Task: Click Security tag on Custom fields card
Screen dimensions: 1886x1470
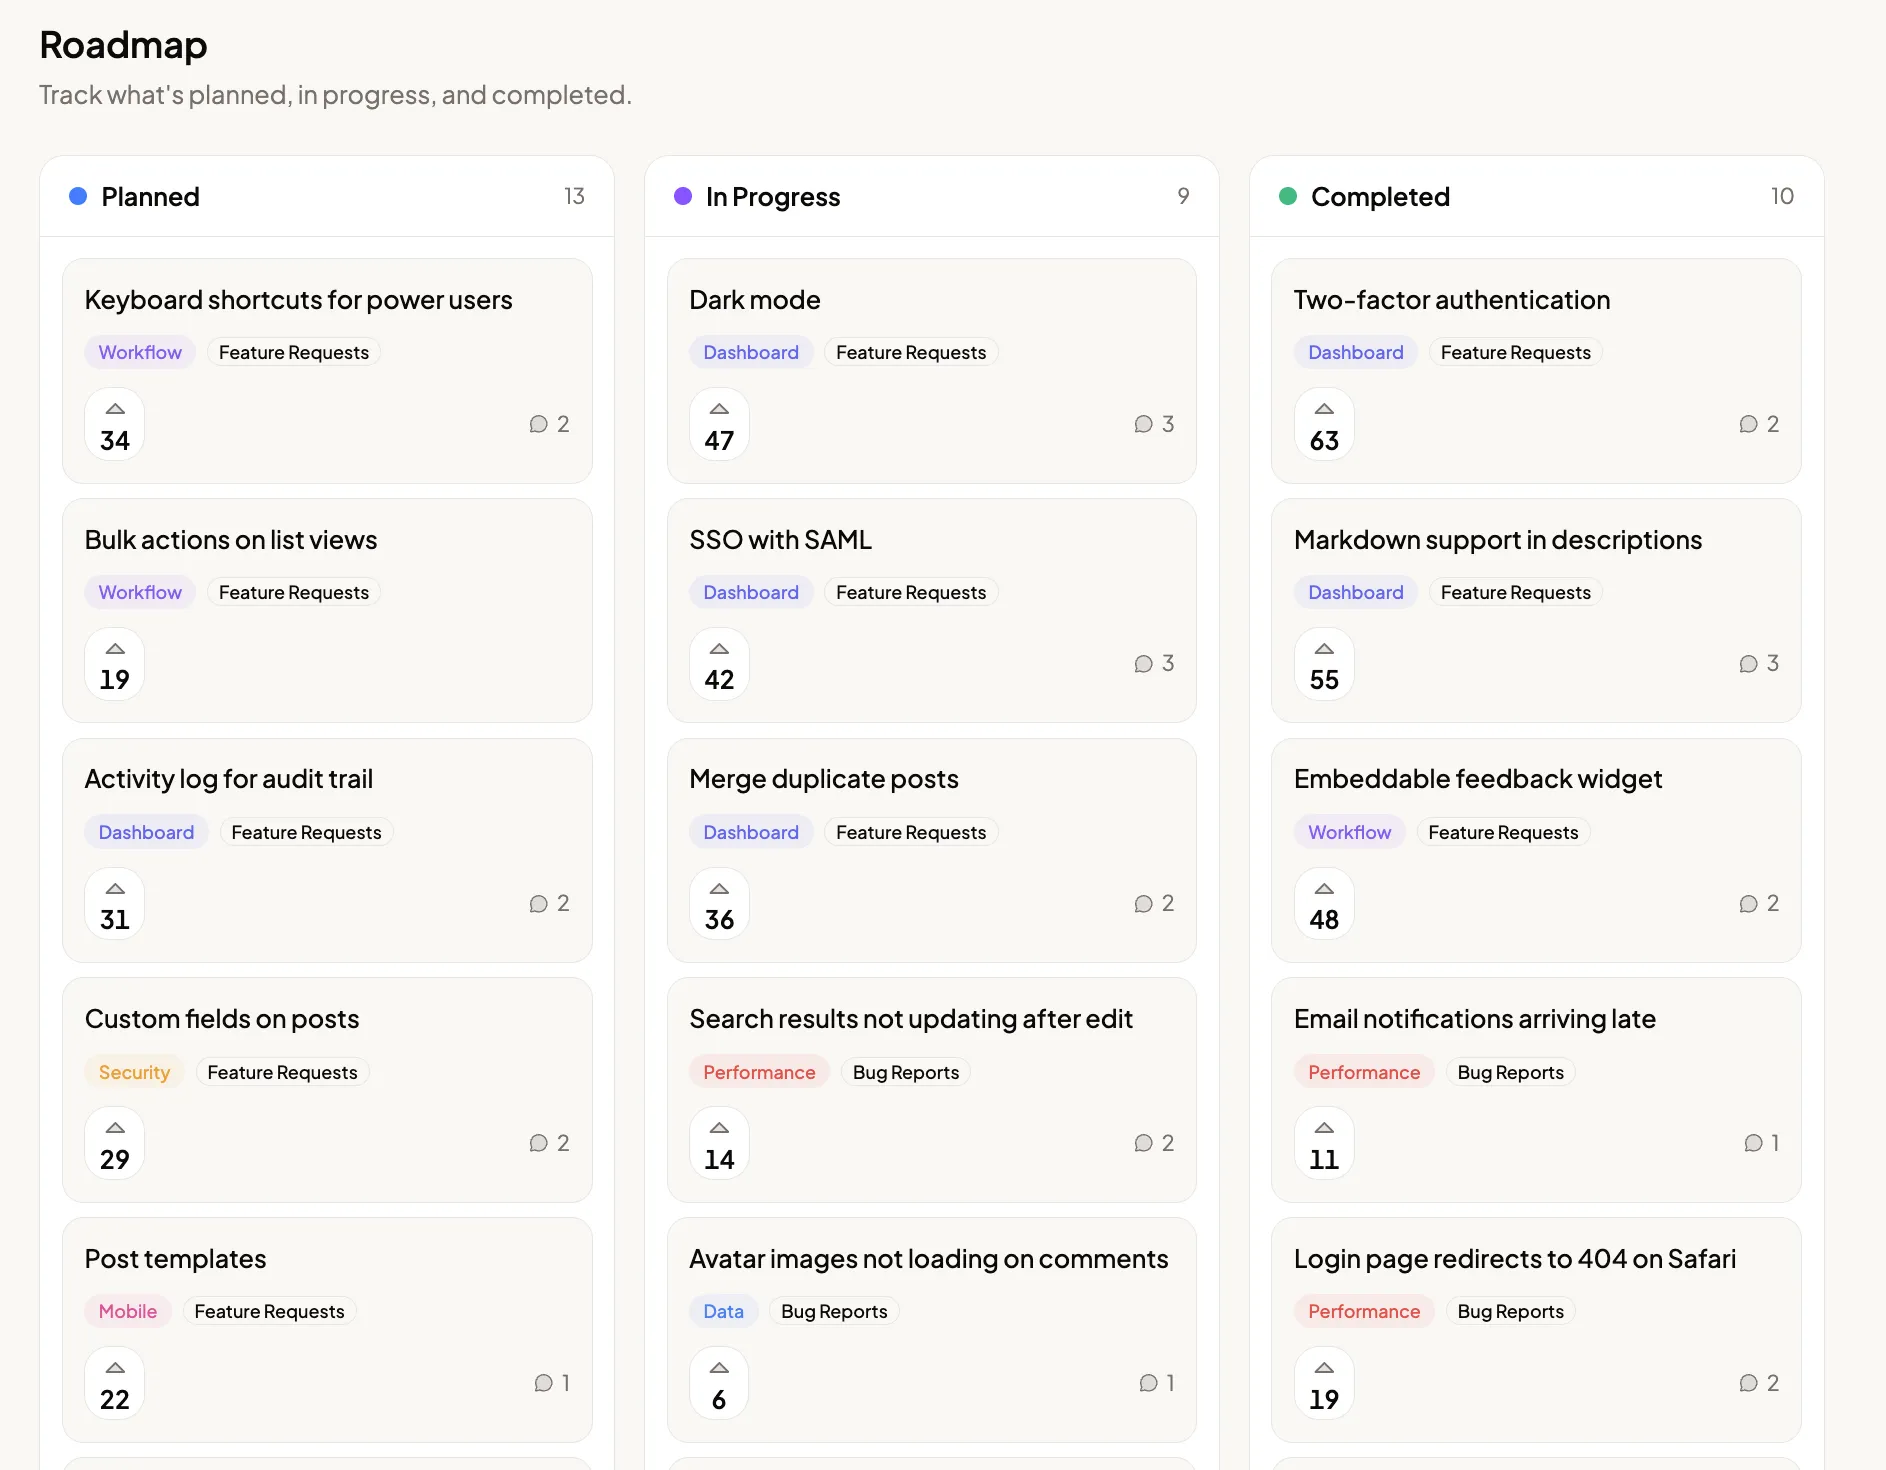Action: pos(134,1072)
